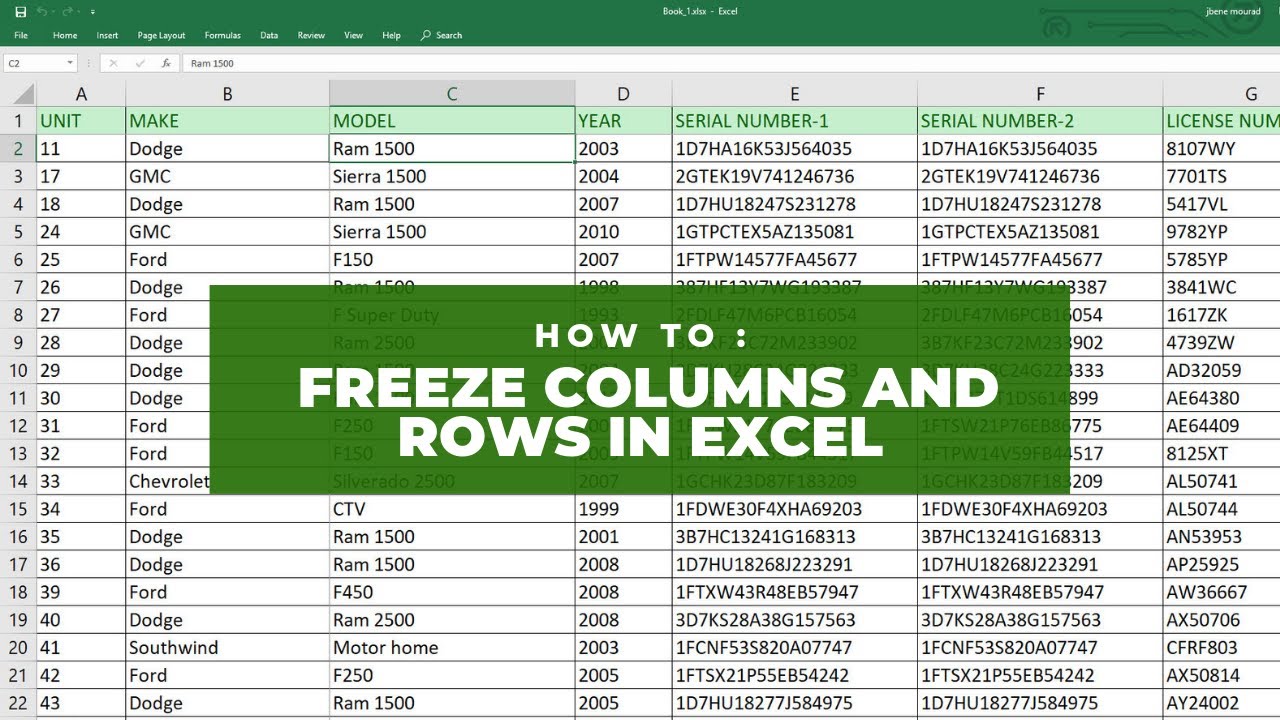Click the Undo arrow icon

(42, 11)
